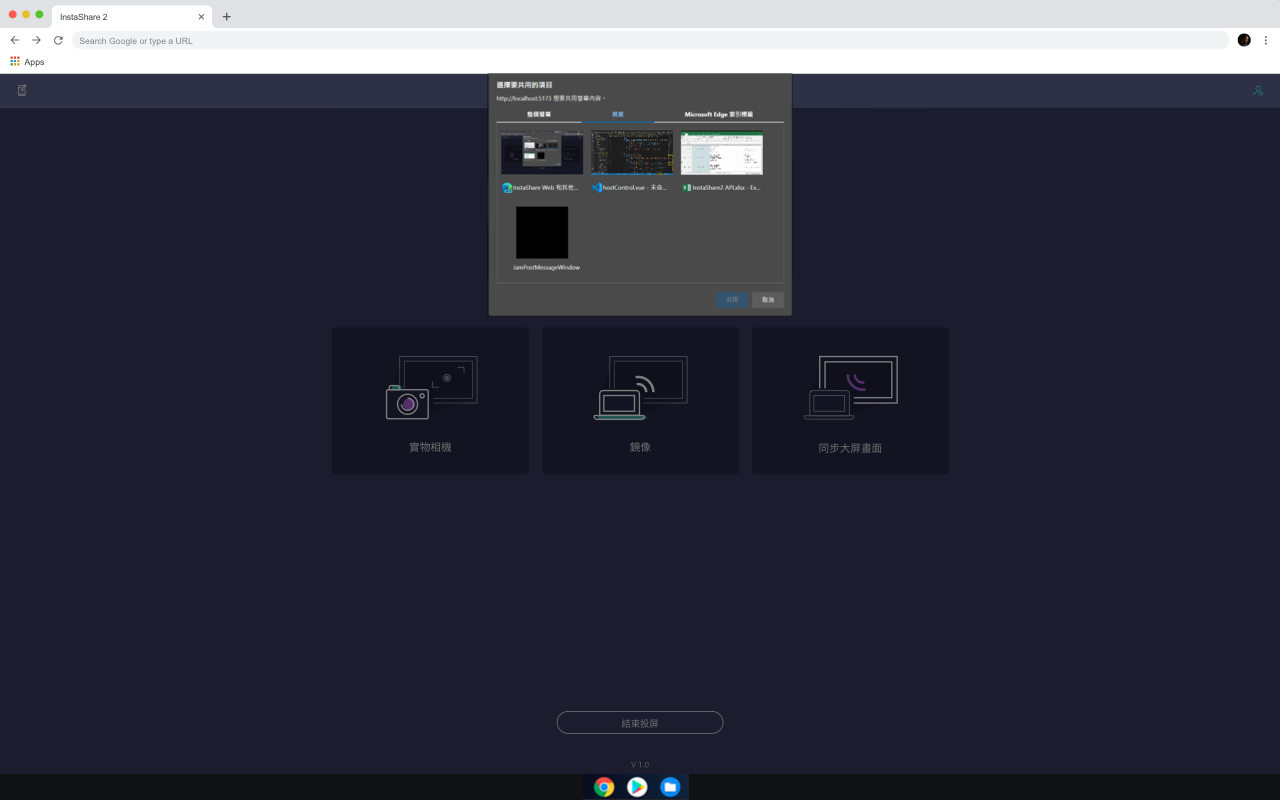Focus the Chrome address bar

click(x=650, y=40)
